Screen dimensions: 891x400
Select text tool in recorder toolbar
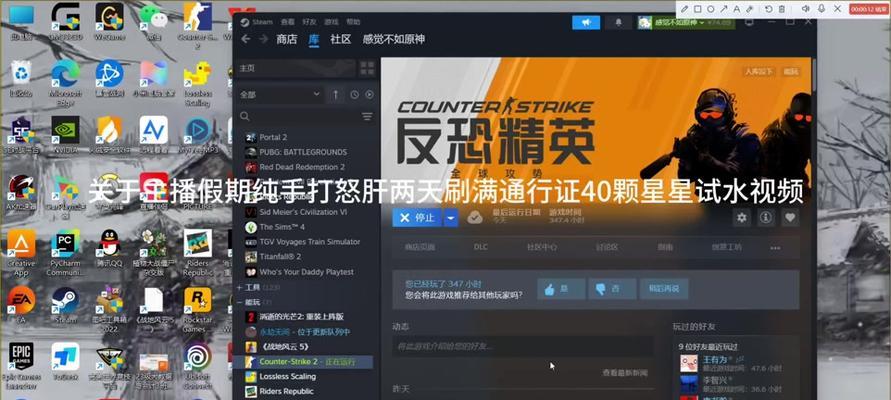pyautogui.click(x=736, y=9)
